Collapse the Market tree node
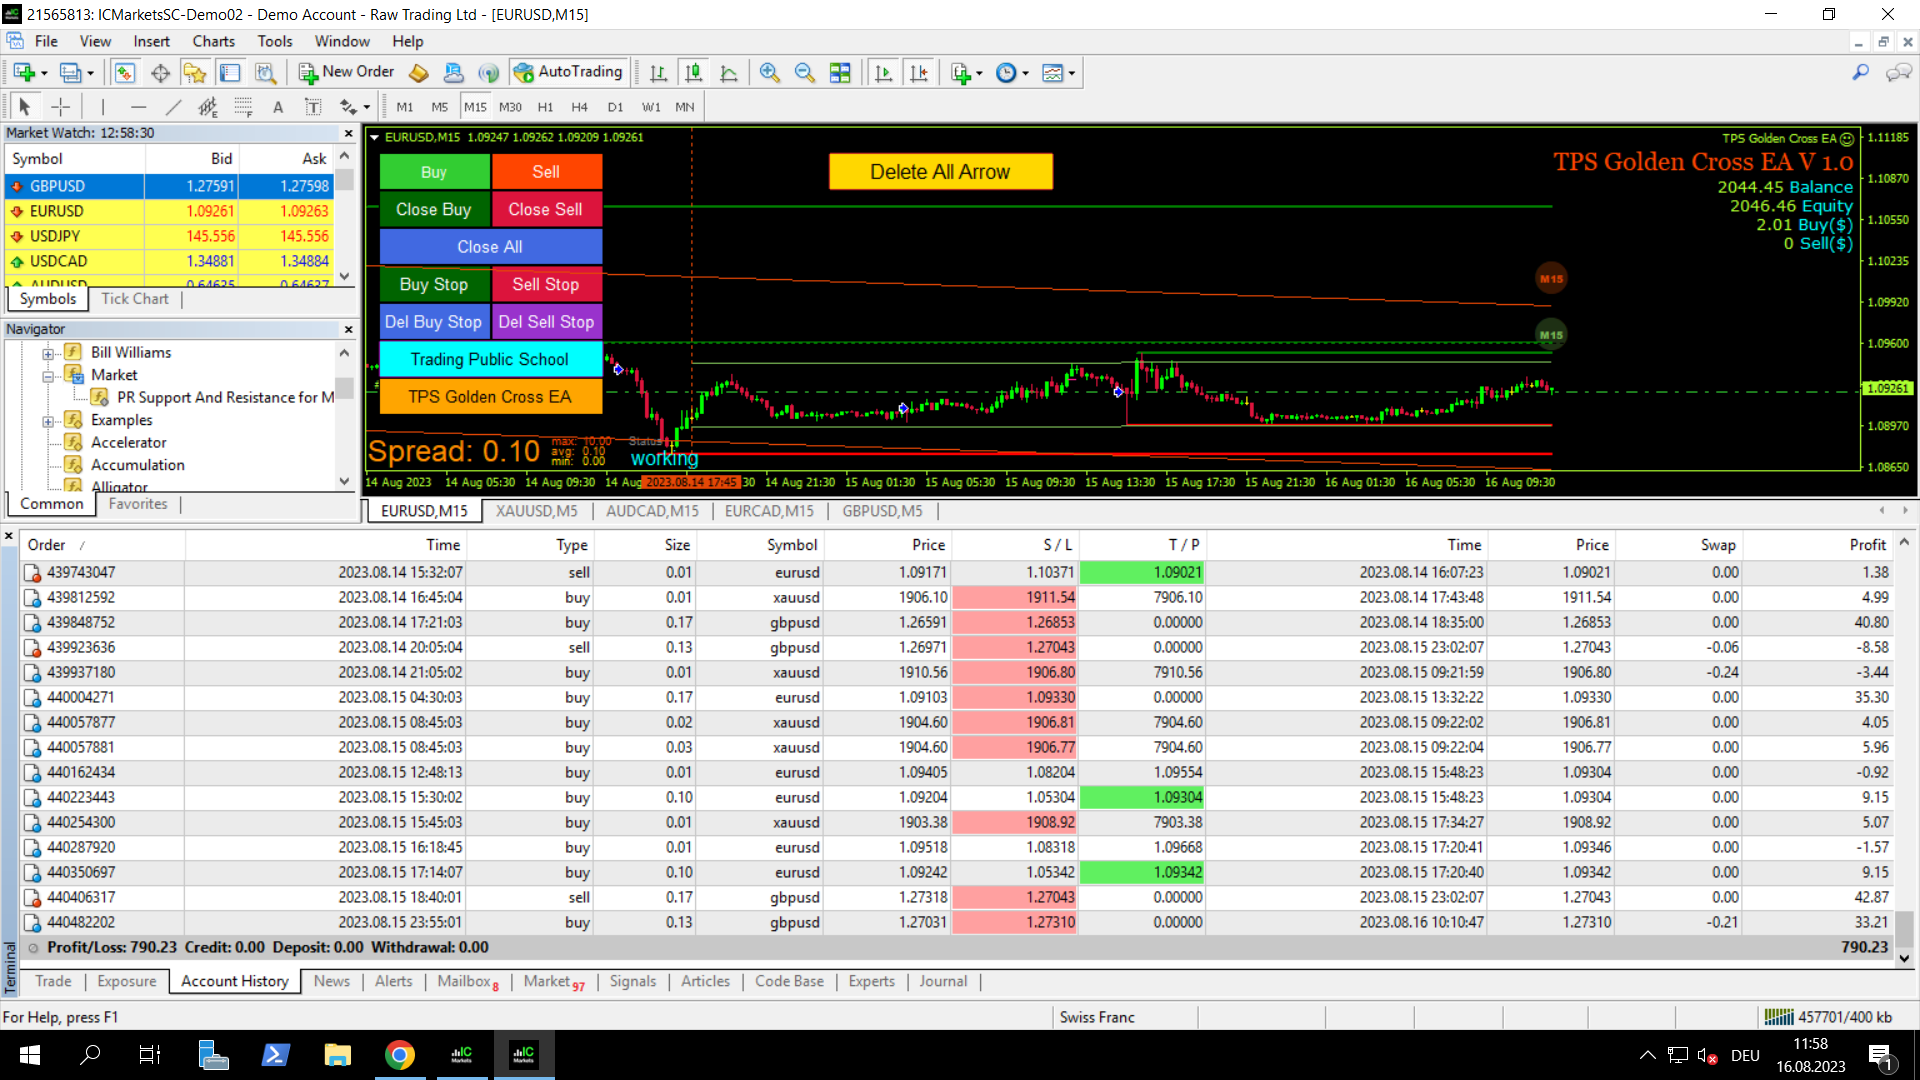 48,376
